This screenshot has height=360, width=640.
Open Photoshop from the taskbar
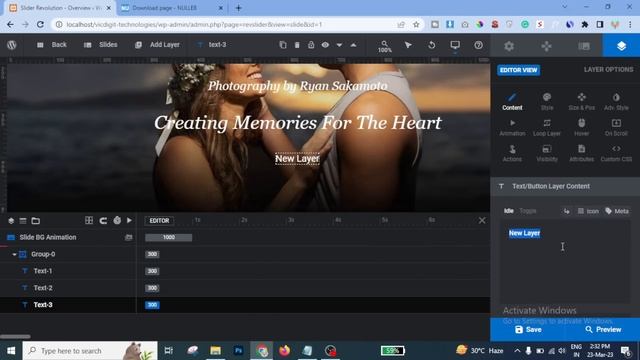(x=238, y=351)
